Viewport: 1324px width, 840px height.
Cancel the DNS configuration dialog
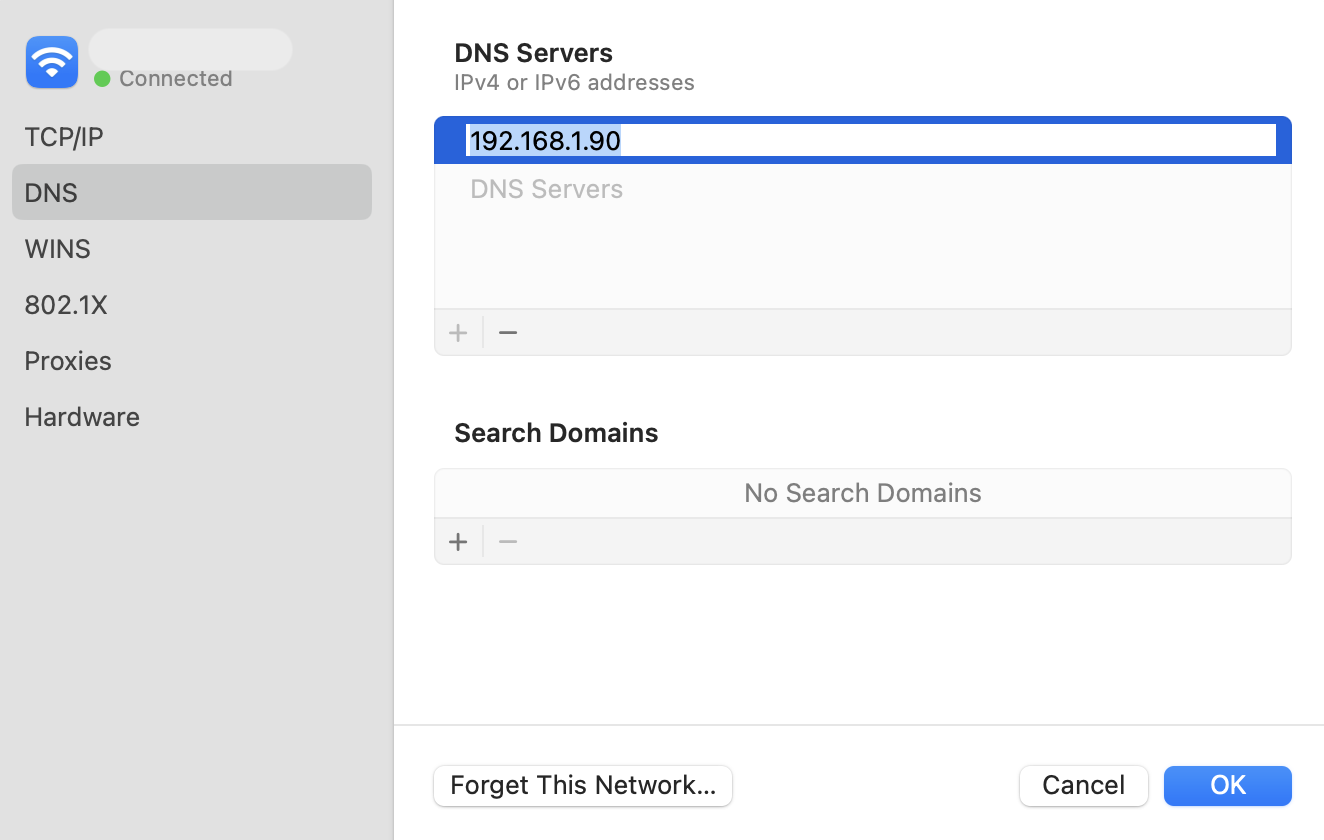[1083, 786]
